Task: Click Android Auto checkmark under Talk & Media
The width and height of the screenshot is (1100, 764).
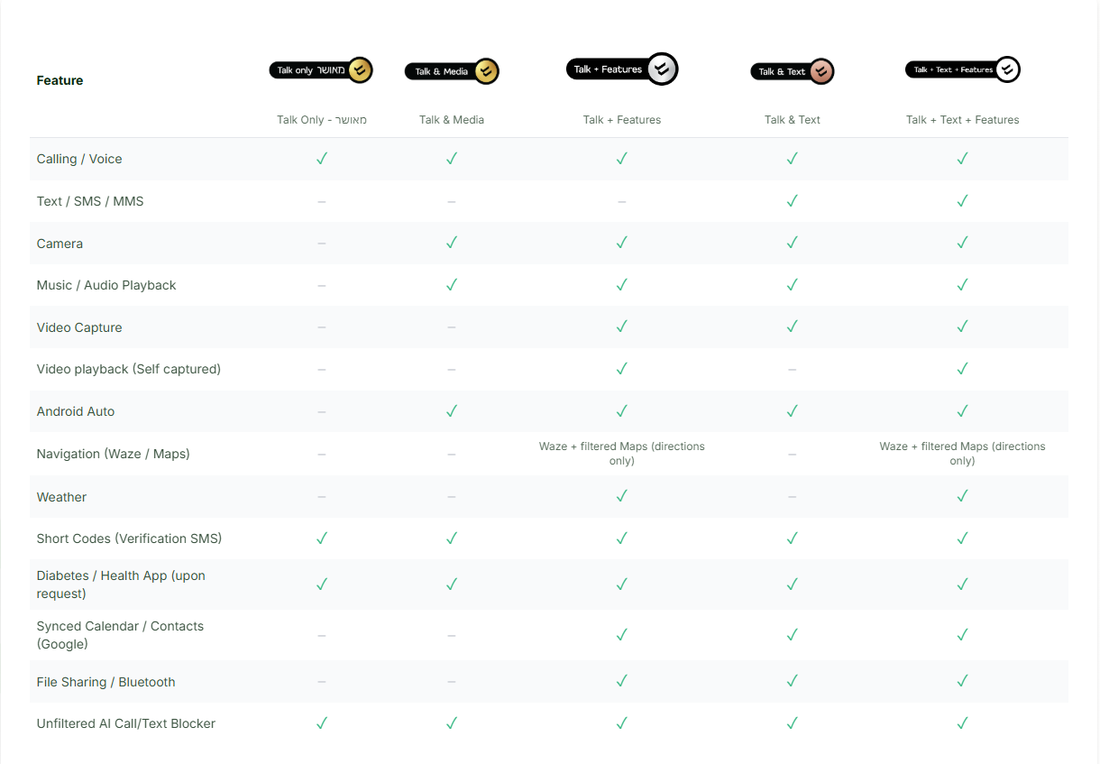Action: point(452,410)
